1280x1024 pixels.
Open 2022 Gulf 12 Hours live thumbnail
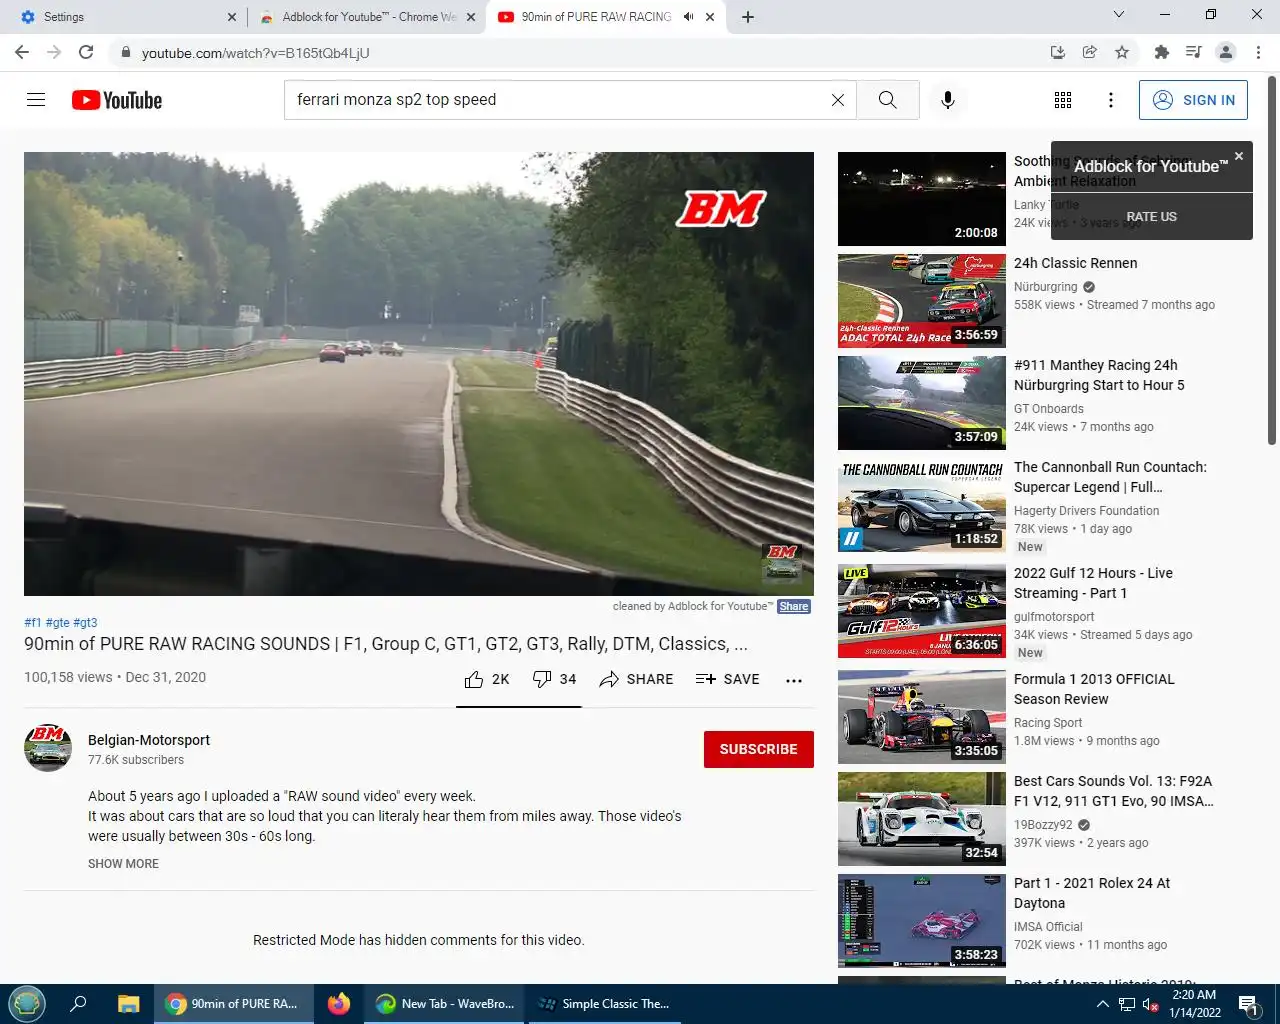coord(922,611)
